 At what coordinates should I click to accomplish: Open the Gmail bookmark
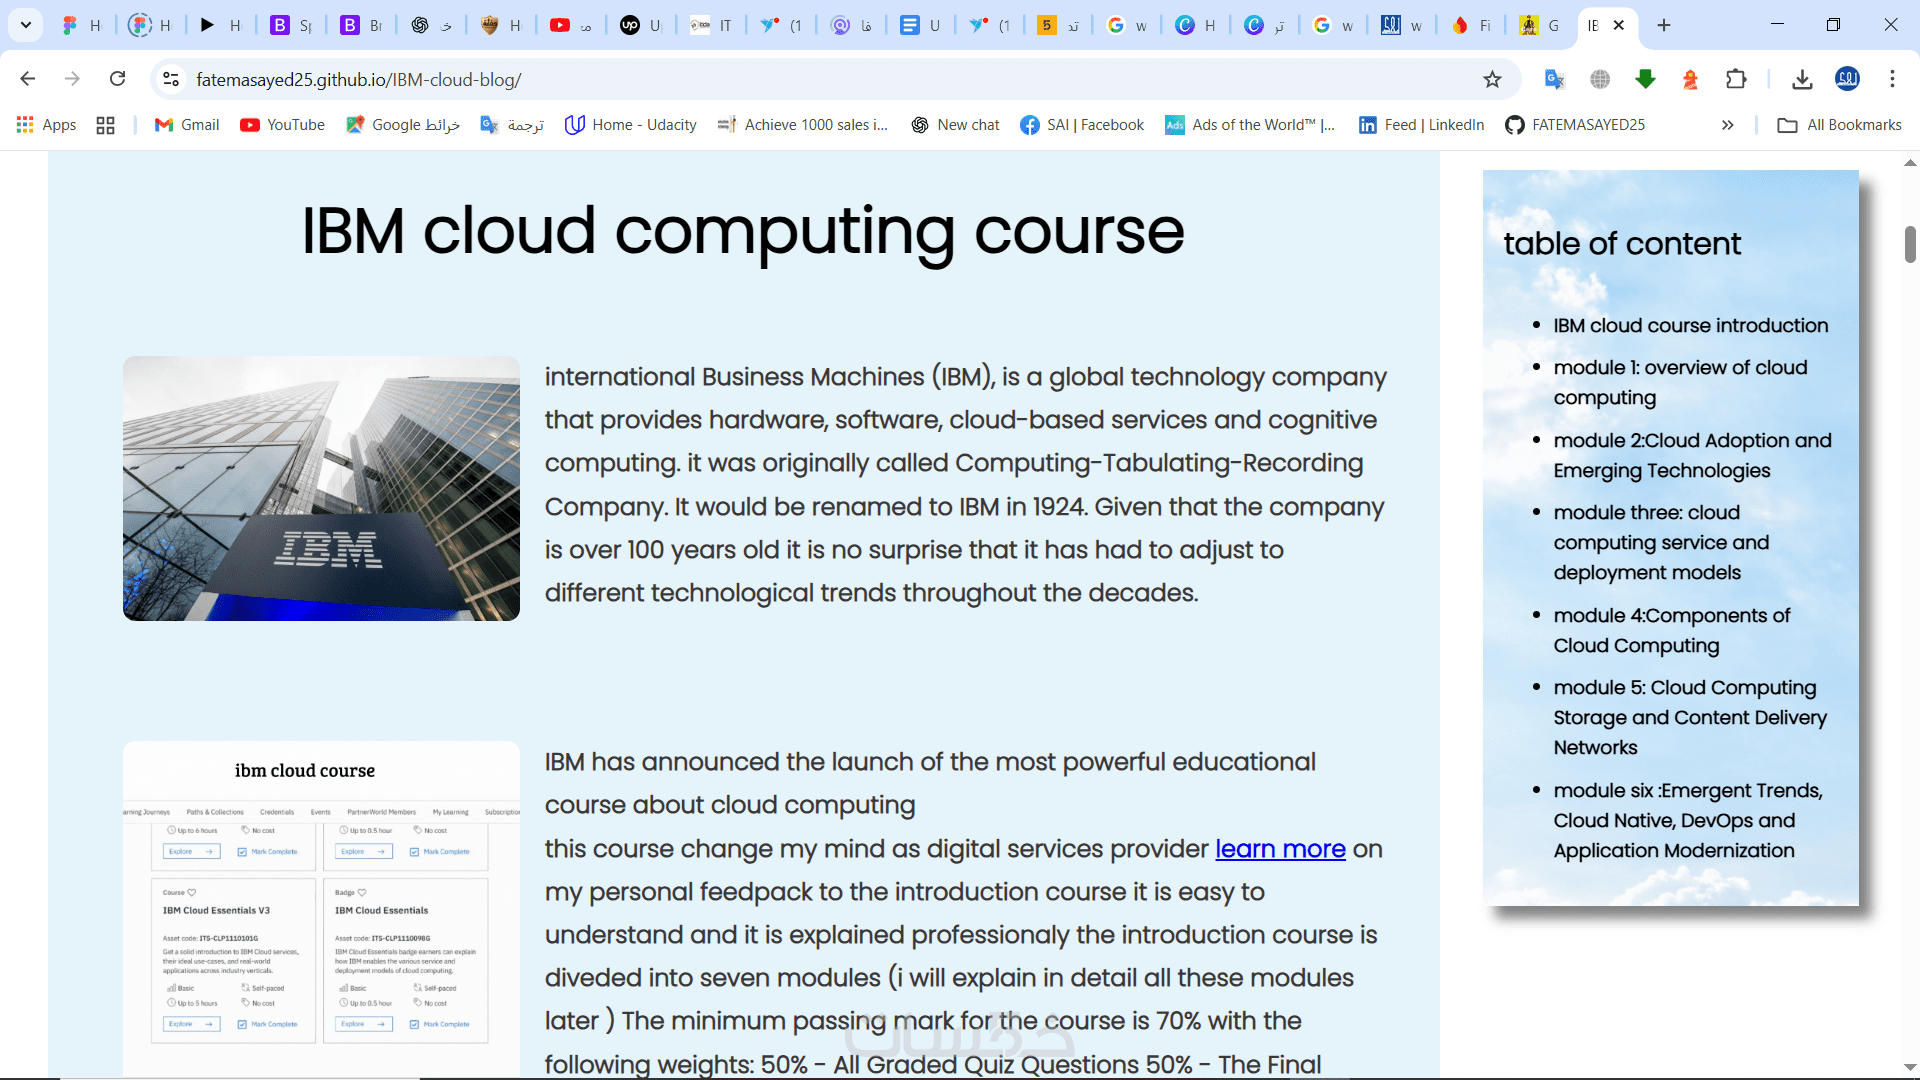coord(187,125)
